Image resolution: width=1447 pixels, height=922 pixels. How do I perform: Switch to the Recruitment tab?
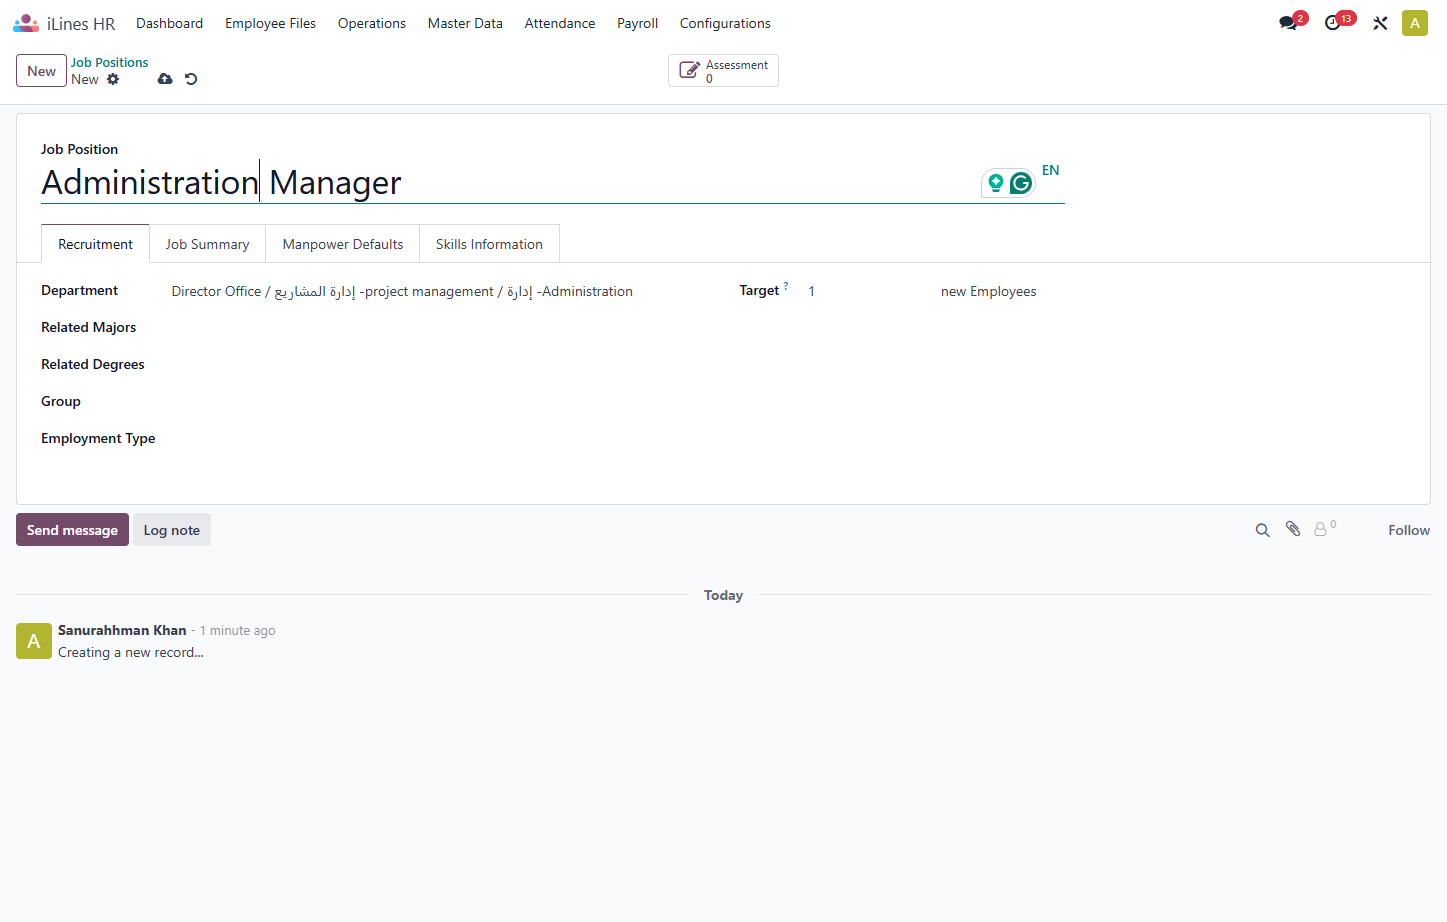[95, 244]
